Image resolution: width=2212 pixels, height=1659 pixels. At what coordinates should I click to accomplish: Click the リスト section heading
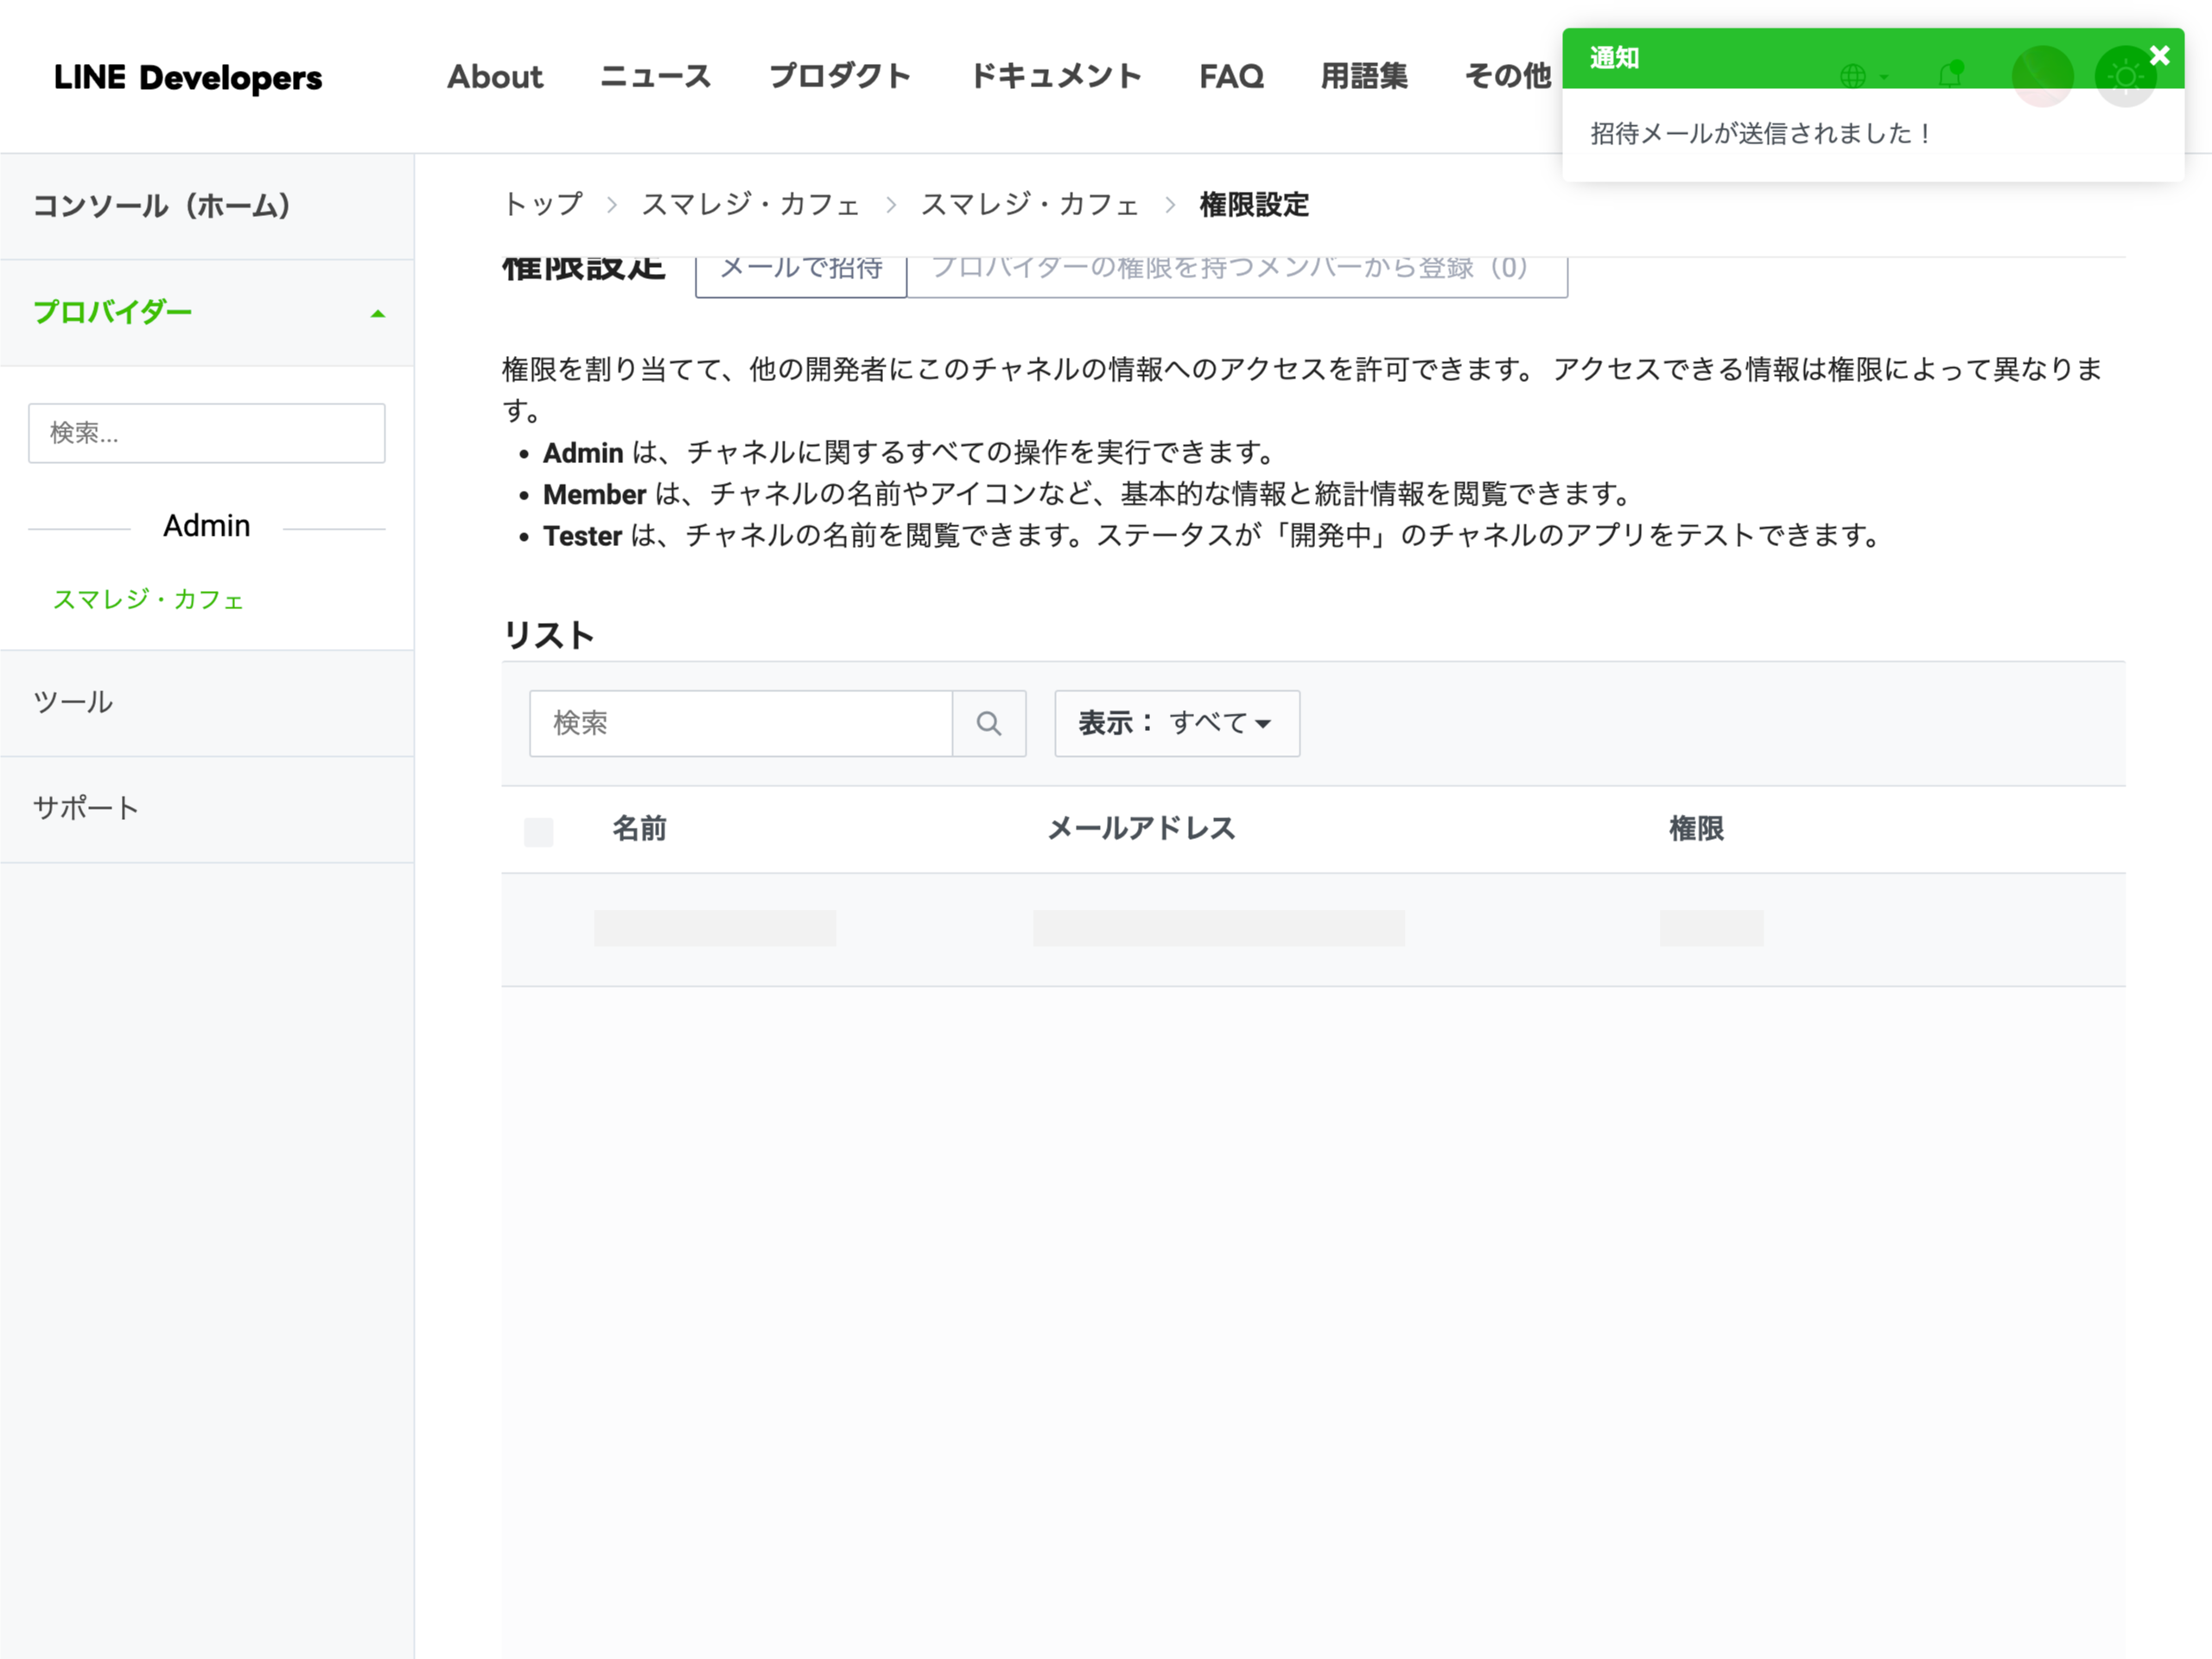(548, 635)
